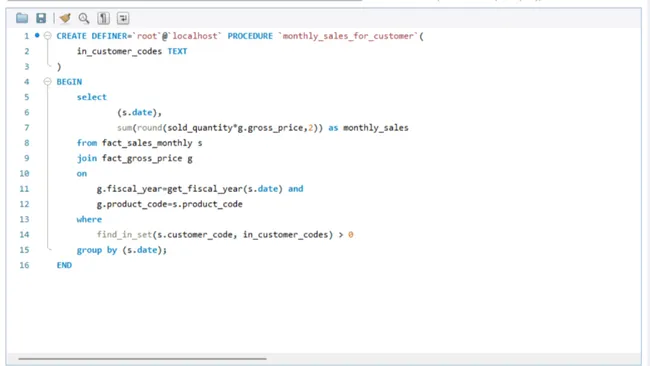Click the beautify/reformat broom icon
Image resolution: width=650 pixels, height=366 pixels.
[x=65, y=18]
